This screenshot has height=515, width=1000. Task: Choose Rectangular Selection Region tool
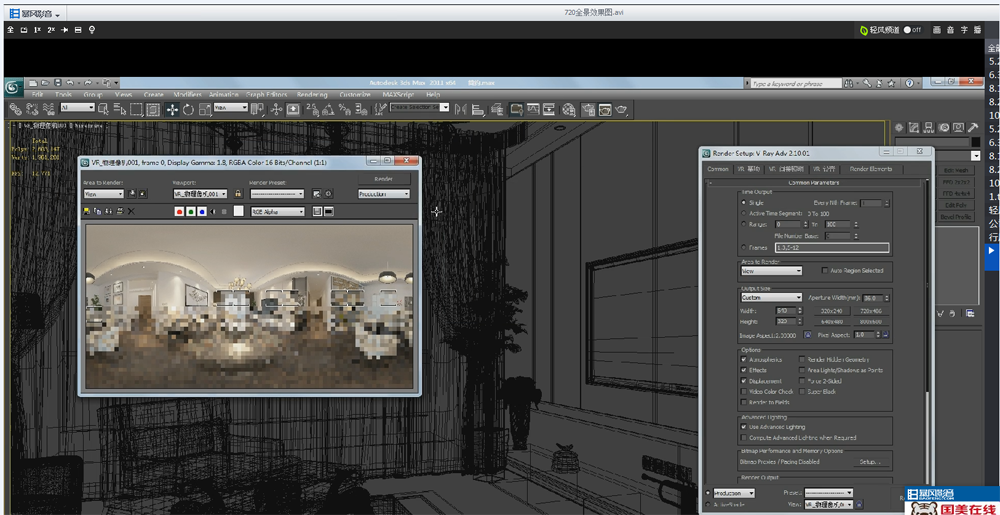[x=136, y=109]
